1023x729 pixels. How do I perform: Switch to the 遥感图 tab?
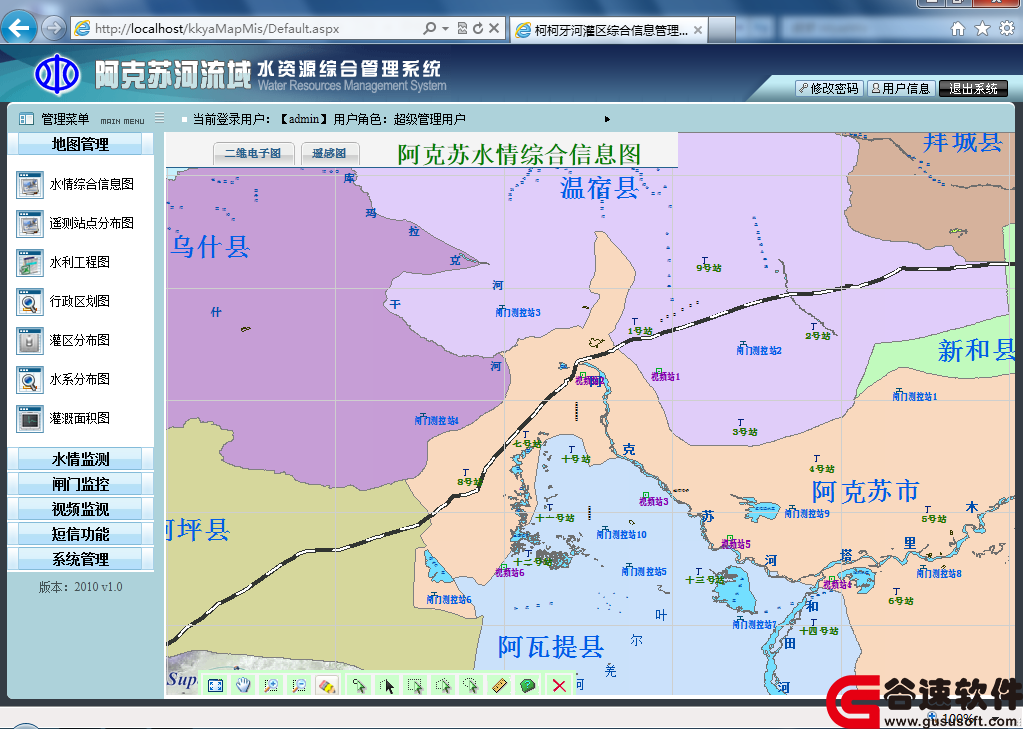tap(330, 153)
